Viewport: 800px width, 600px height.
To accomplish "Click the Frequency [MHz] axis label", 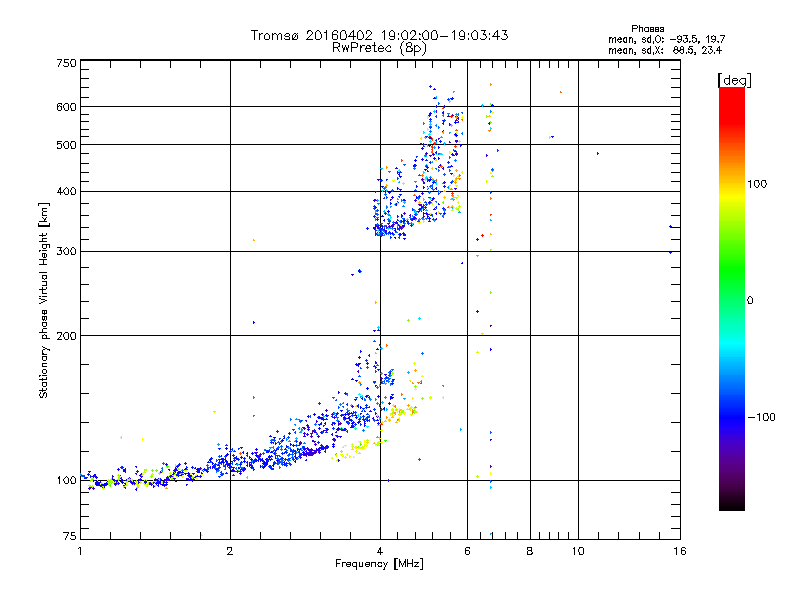I will [x=379, y=564].
